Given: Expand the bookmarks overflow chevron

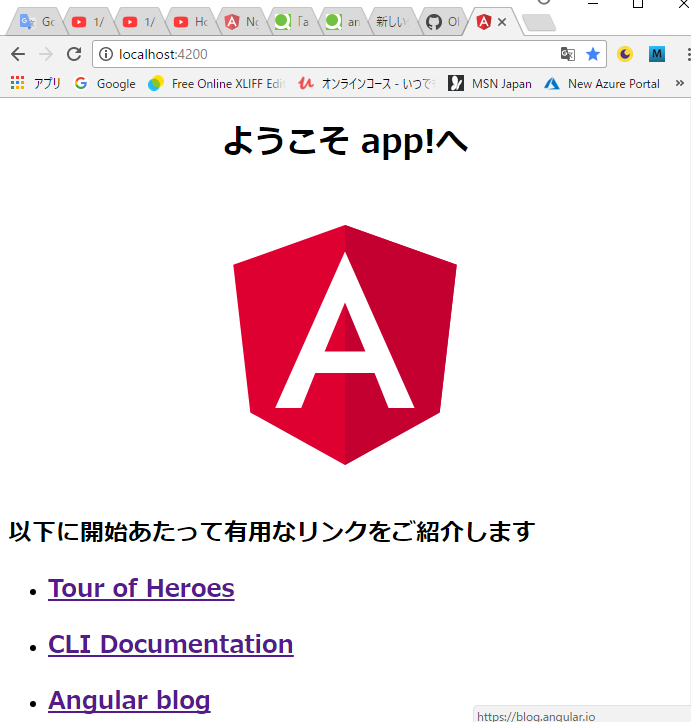Looking at the screenshot, I should click(679, 83).
